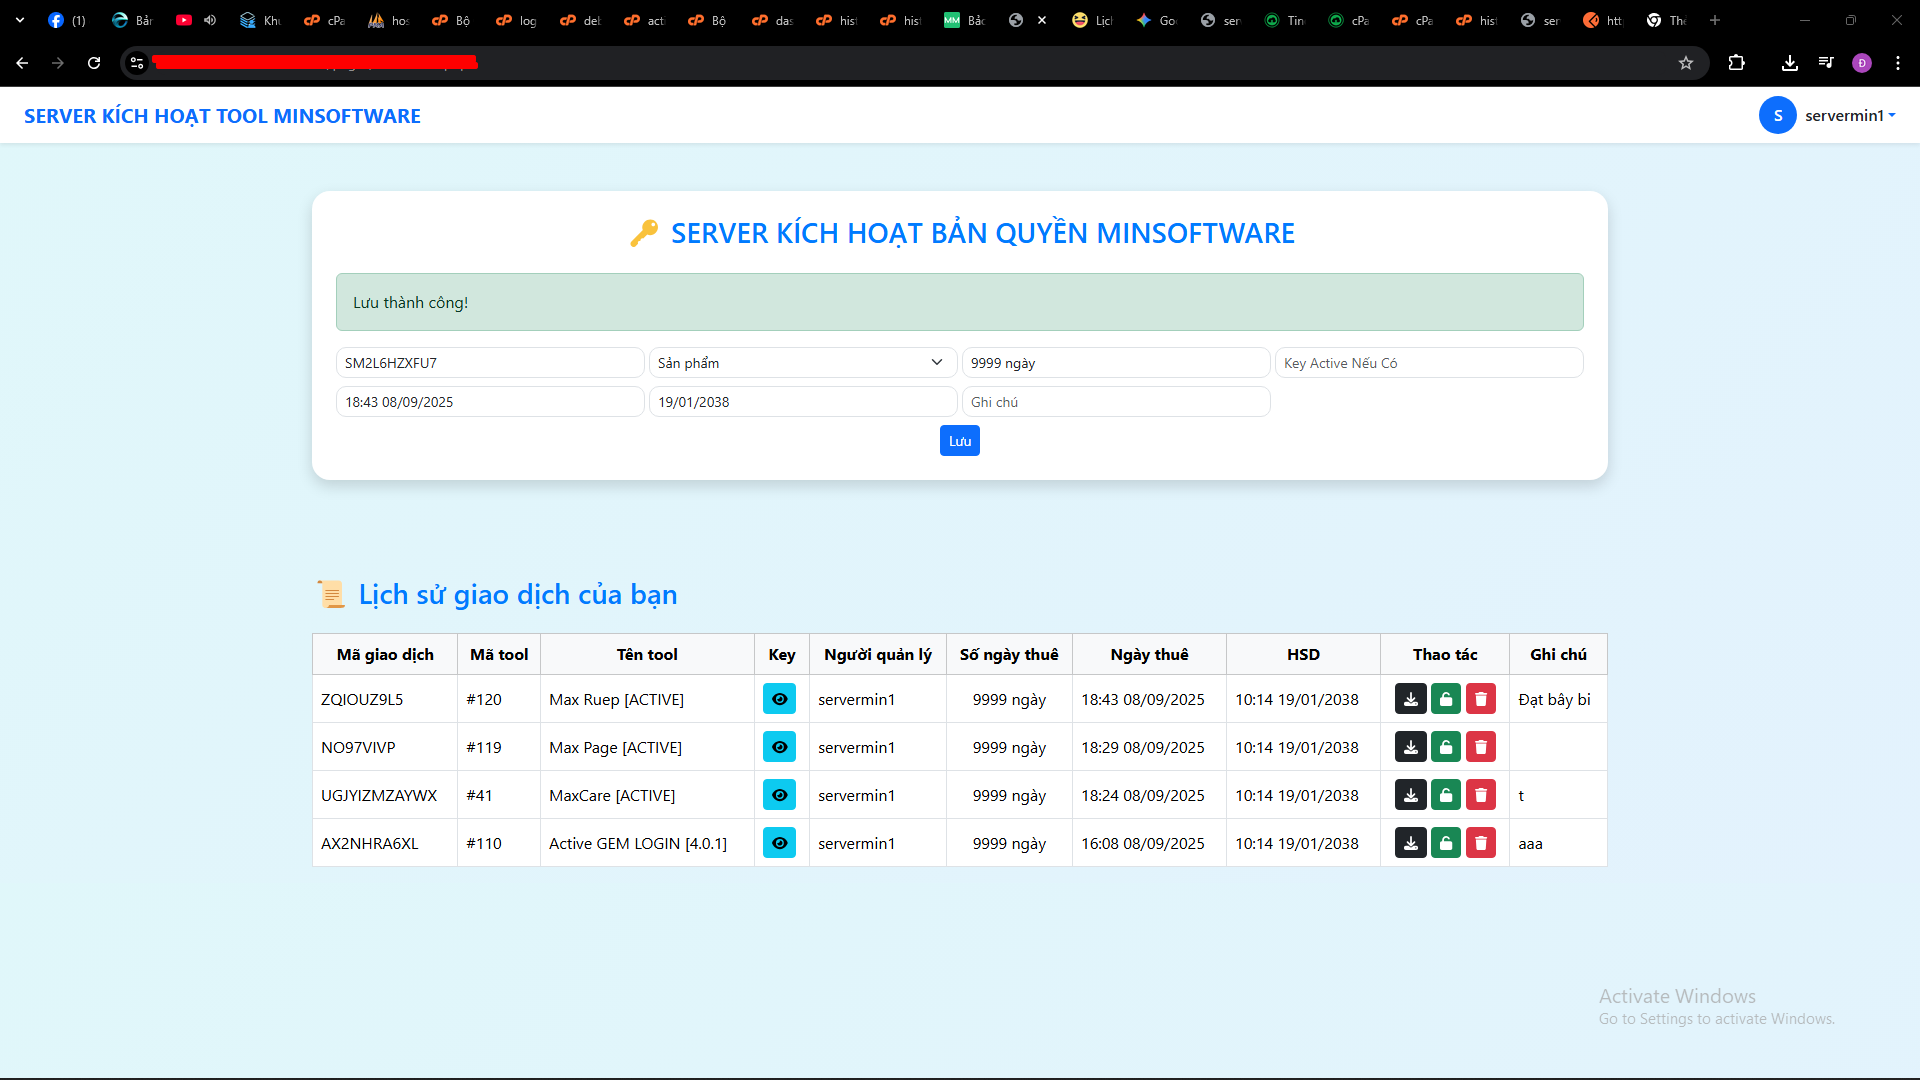Unlock the NO97VIVP transaction
This screenshot has width=1920, height=1080.
click(1446, 747)
